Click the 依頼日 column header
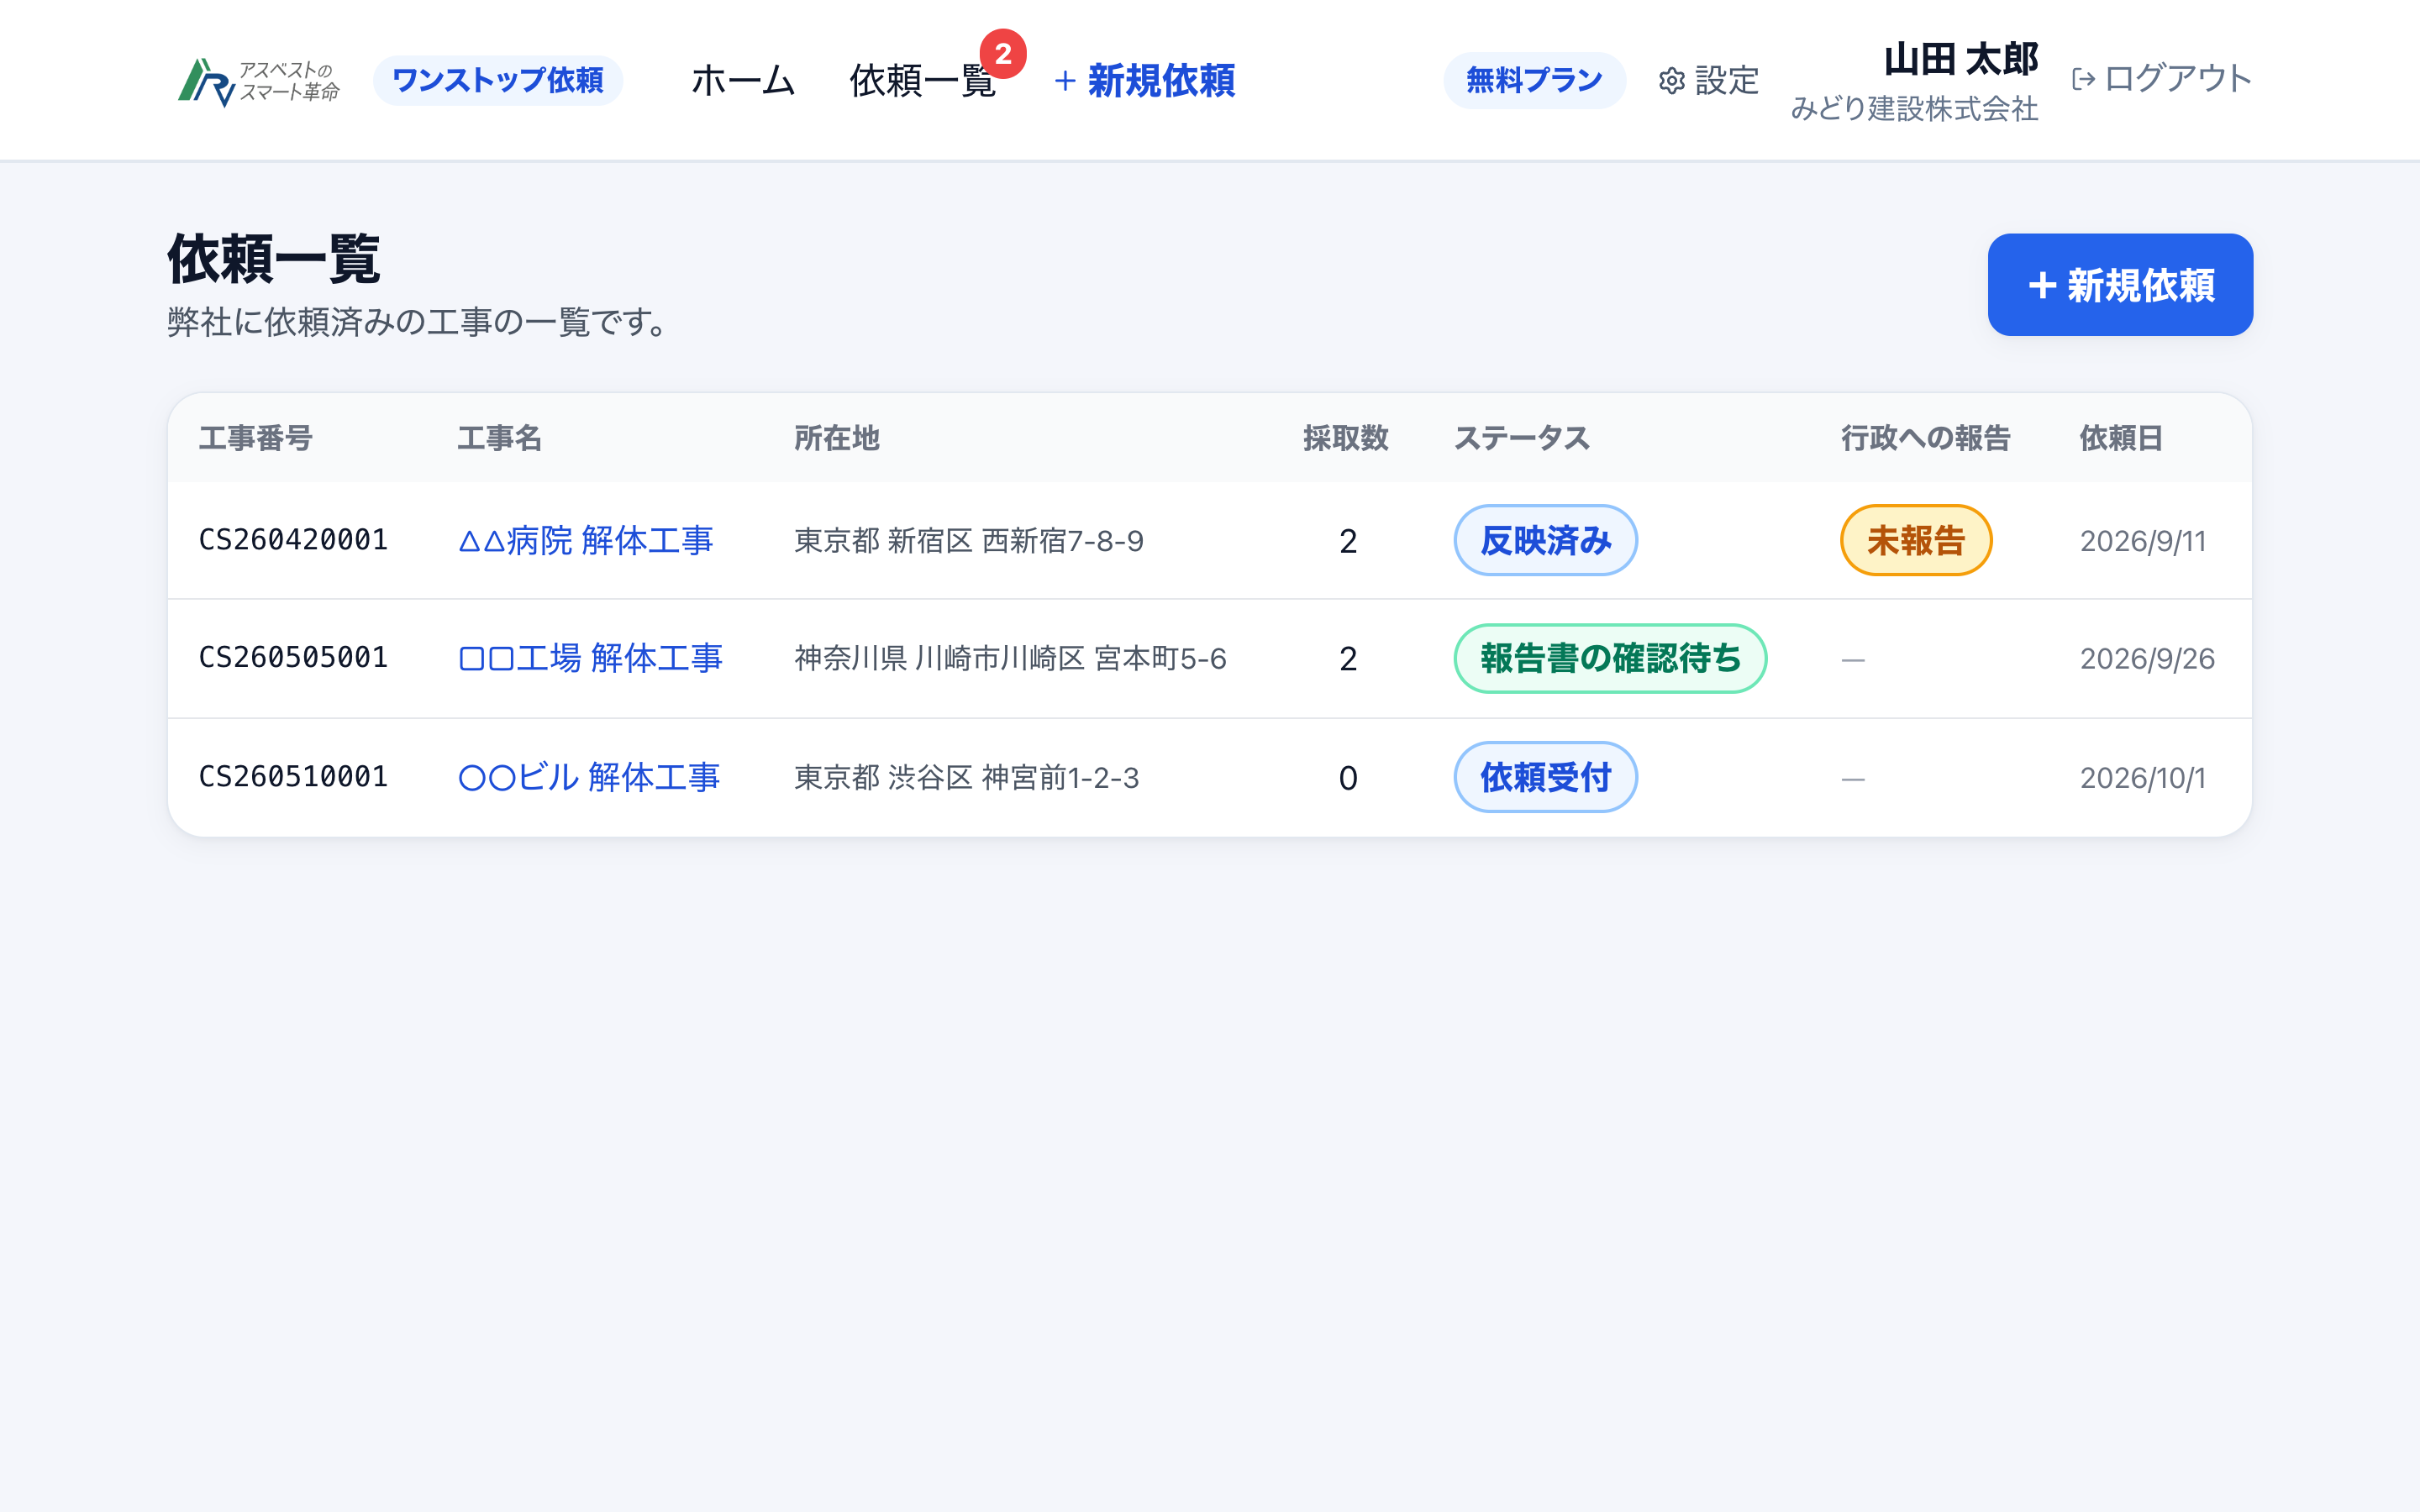2420x1512 pixels. coord(2122,438)
